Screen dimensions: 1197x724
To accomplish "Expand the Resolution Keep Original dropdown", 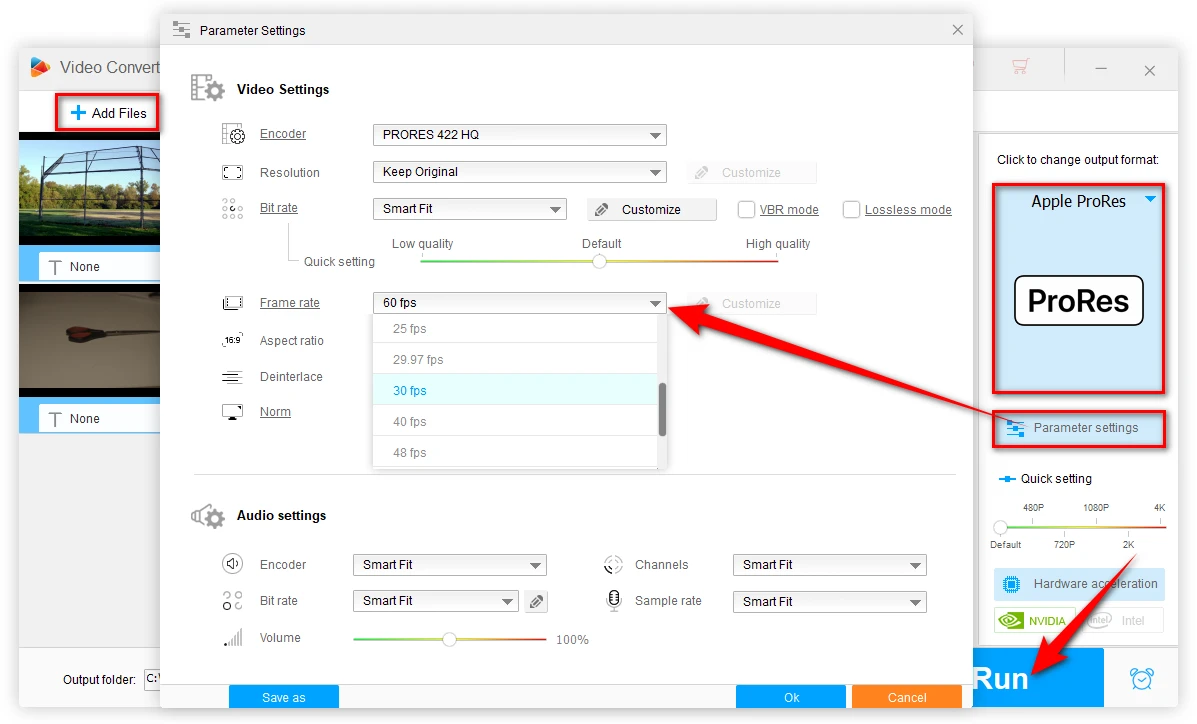I will point(519,172).
